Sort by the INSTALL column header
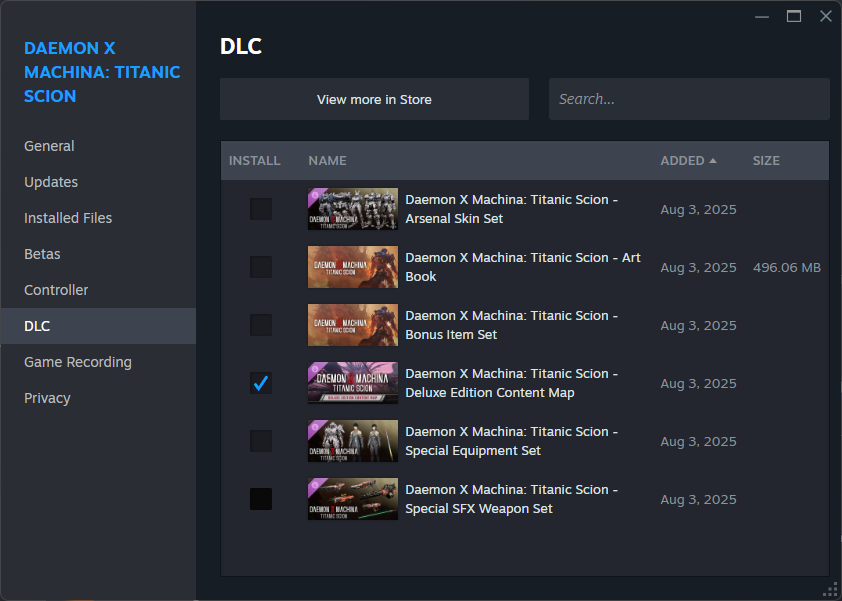 (x=255, y=161)
